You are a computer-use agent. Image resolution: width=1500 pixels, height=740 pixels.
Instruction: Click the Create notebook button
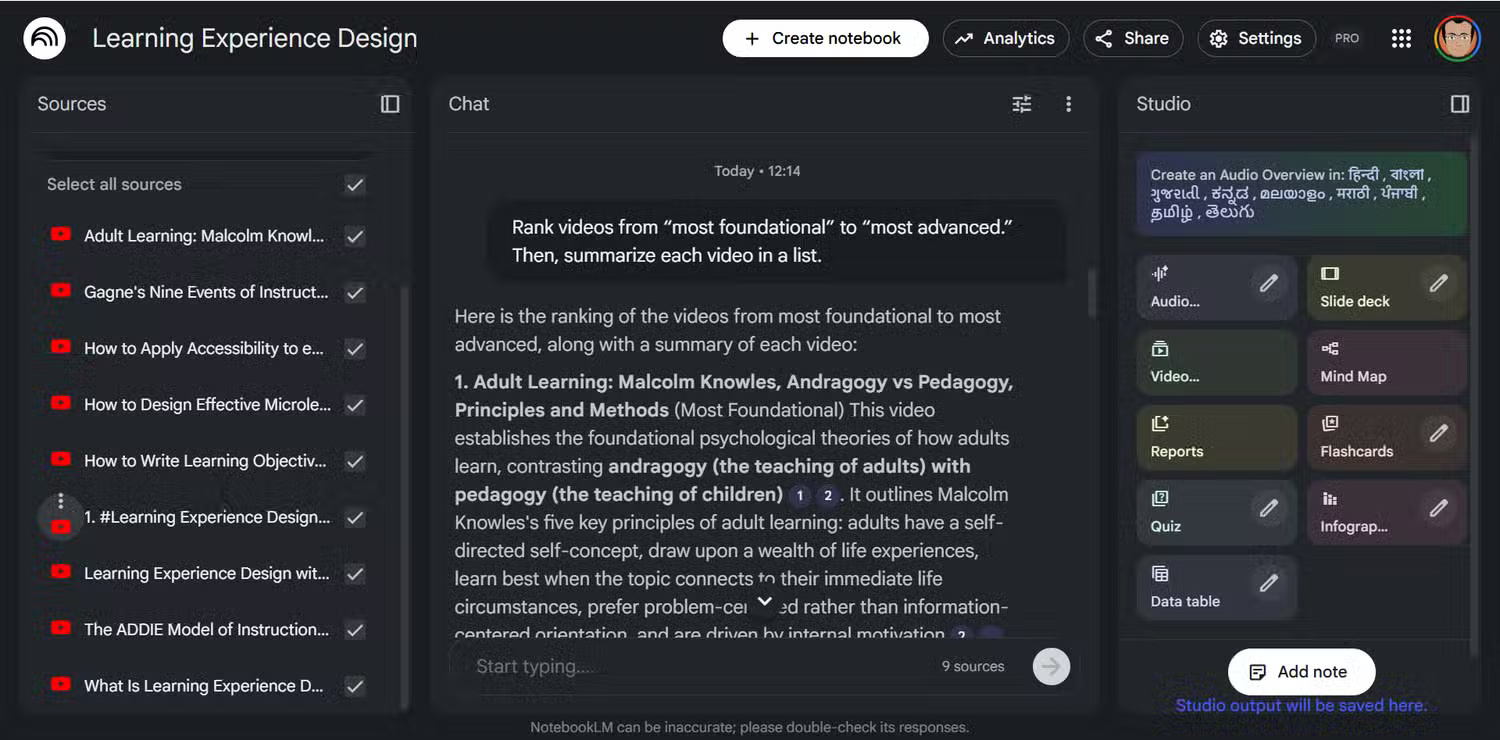tap(825, 39)
